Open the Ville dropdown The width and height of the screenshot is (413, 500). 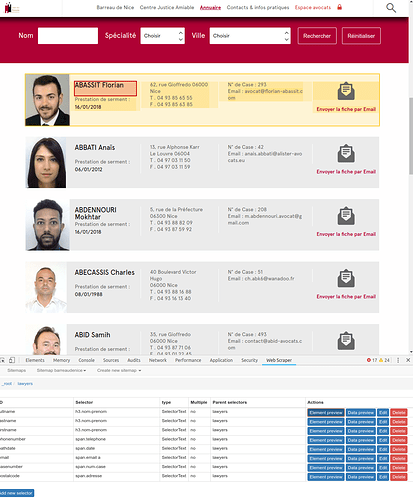(x=250, y=36)
